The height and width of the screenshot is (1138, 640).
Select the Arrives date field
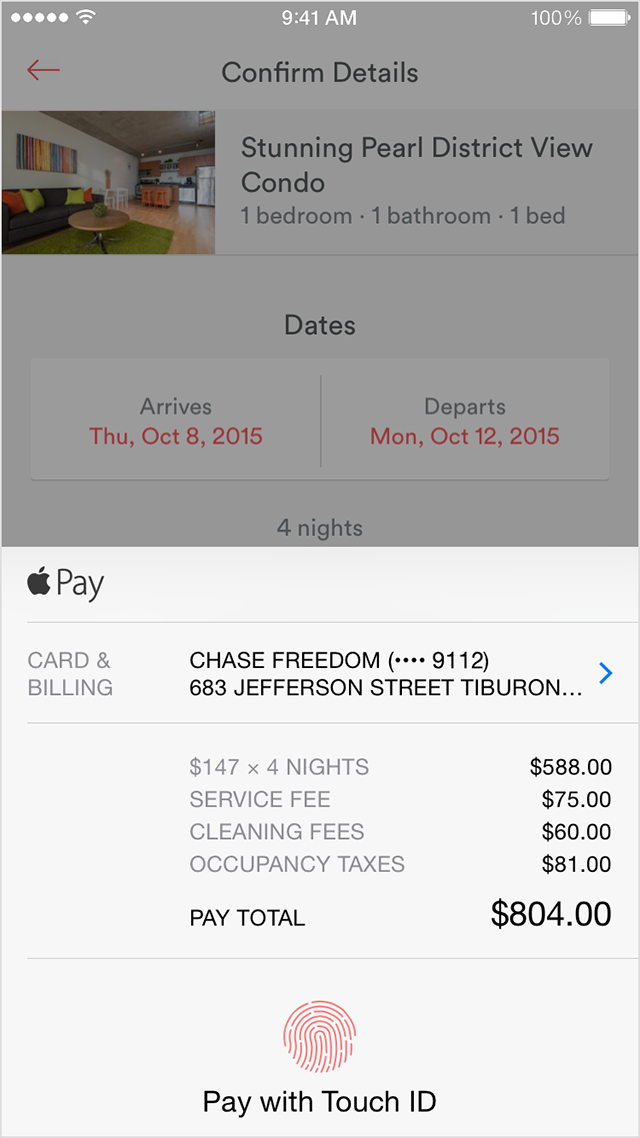coord(176,421)
